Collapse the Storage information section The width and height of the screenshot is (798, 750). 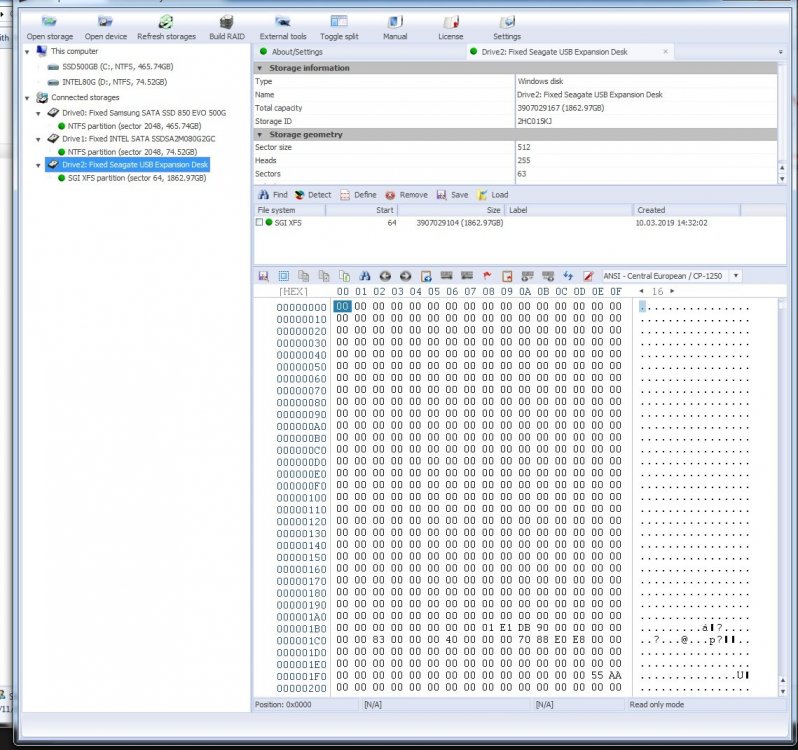pos(260,68)
